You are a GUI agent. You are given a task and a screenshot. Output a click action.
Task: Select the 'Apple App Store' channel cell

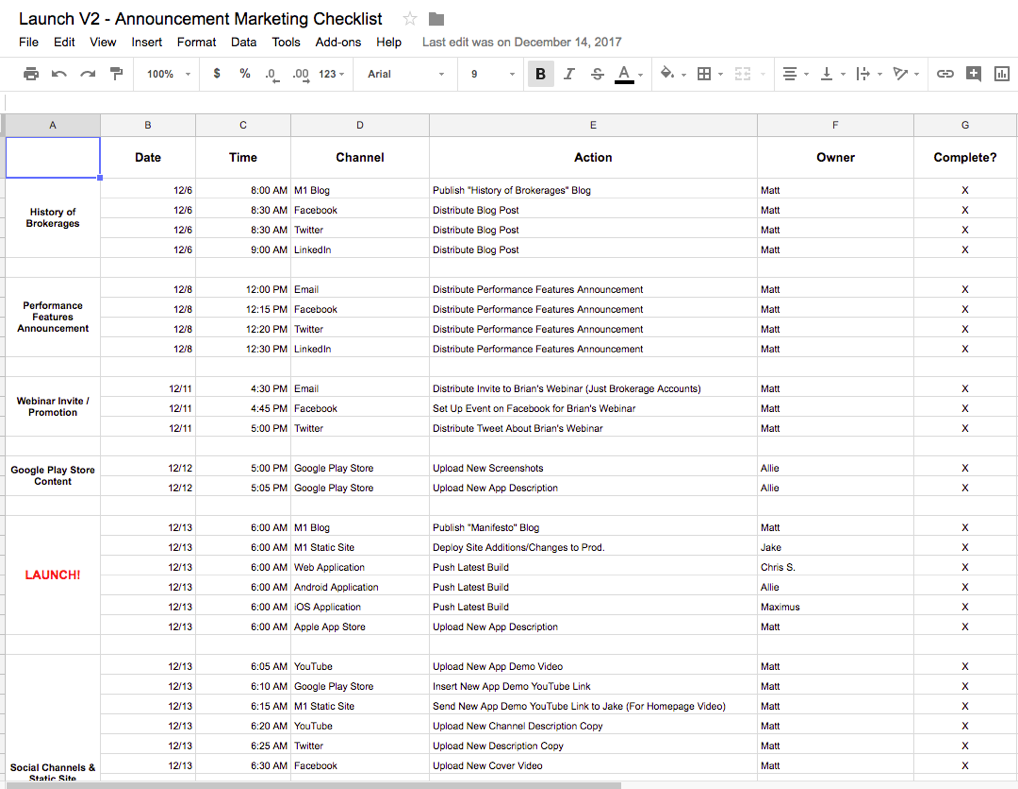pyautogui.click(x=360, y=627)
